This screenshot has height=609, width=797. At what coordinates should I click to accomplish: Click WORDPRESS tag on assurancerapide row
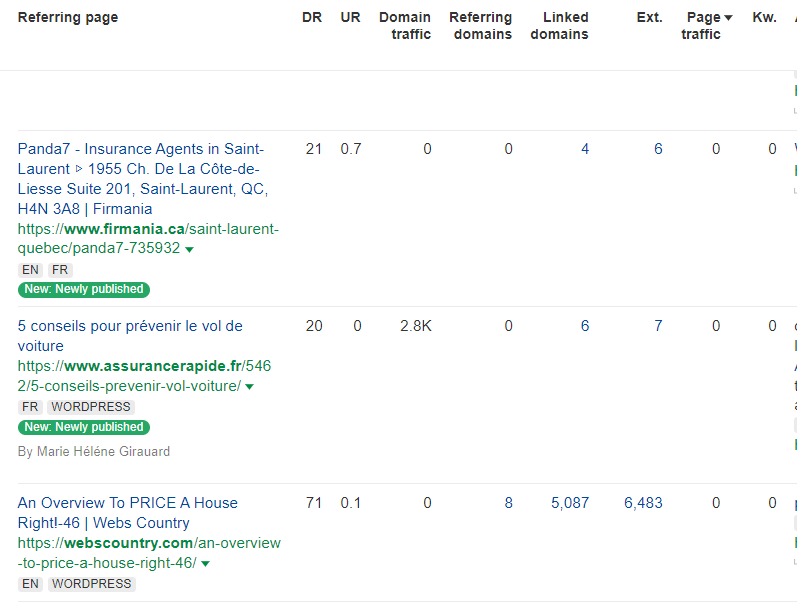tap(91, 407)
